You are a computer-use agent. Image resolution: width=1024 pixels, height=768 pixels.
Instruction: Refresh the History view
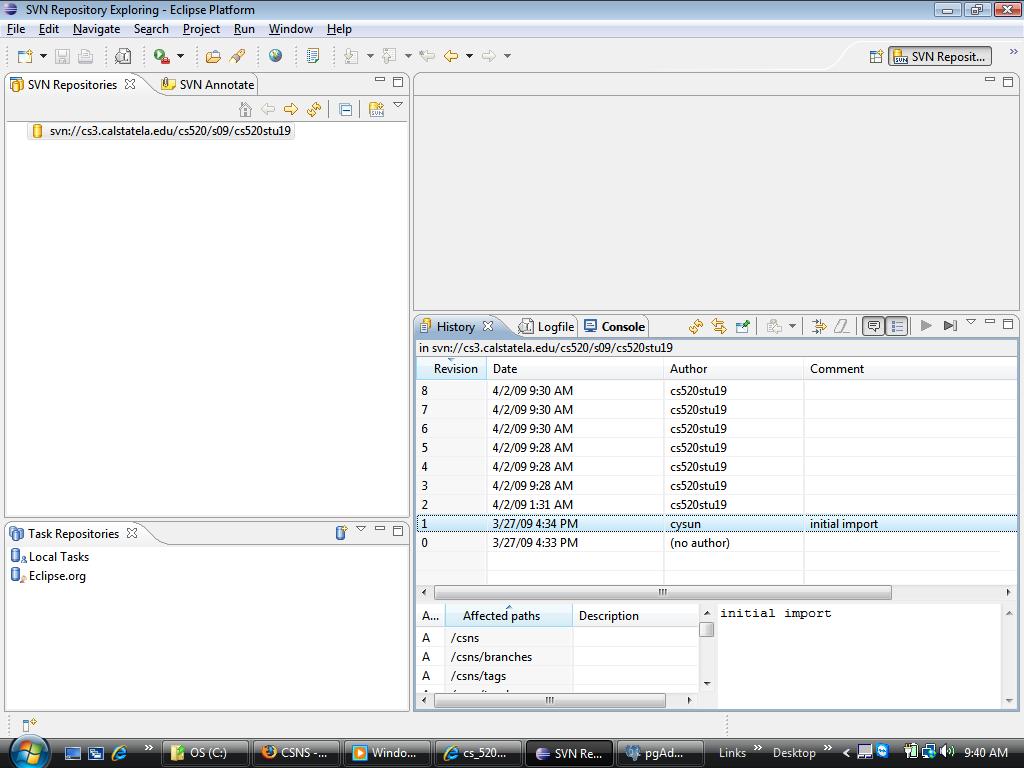696,326
